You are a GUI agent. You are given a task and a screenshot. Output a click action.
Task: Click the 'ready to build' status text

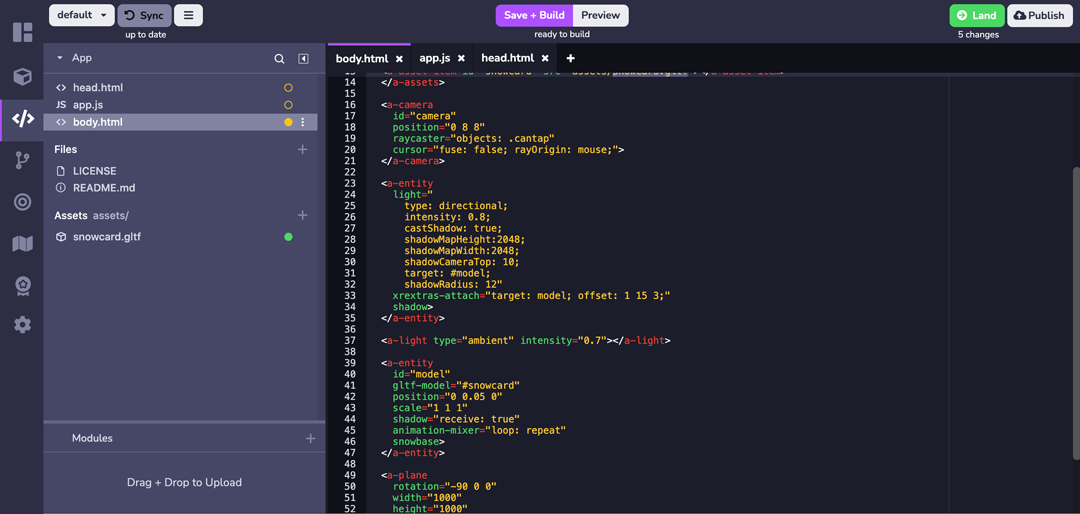[x=562, y=34]
